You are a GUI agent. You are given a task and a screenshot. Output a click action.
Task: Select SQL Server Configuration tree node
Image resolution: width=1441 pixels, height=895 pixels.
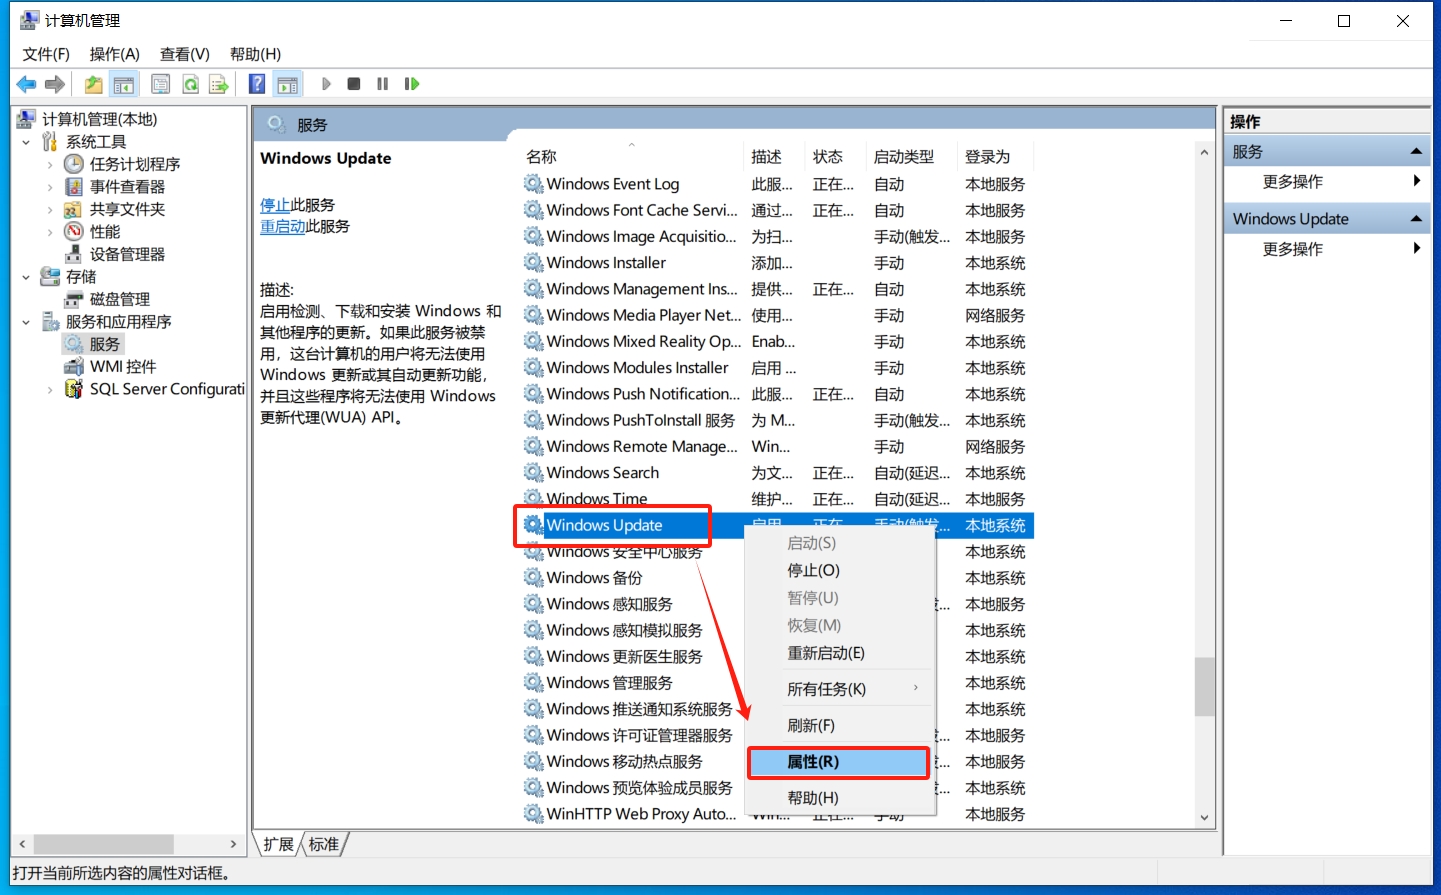pos(167,389)
